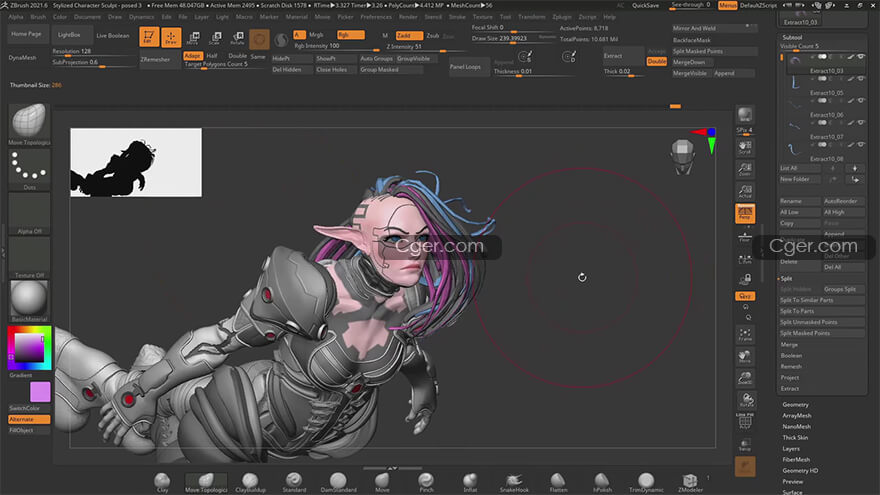This screenshot has height=495, width=880.
Task: Toggle the Transp transparency button
Action: click(745, 444)
